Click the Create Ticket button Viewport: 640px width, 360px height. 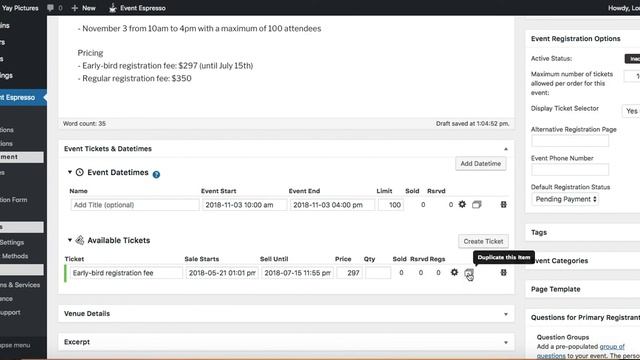pos(483,241)
